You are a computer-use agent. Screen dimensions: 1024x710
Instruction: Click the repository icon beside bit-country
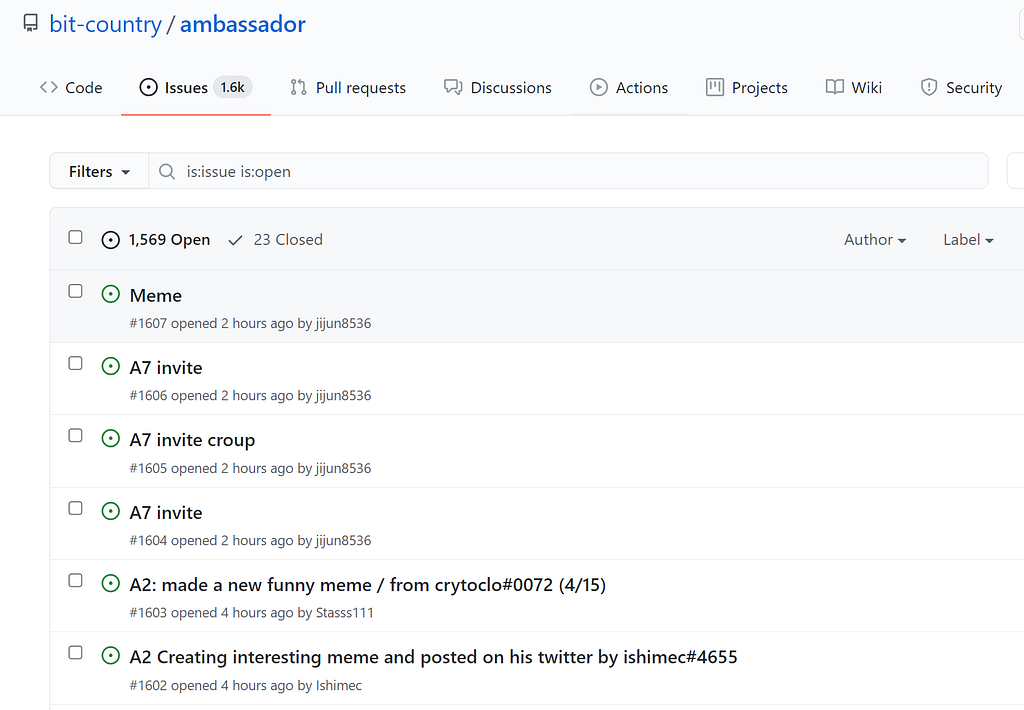click(x=30, y=24)
